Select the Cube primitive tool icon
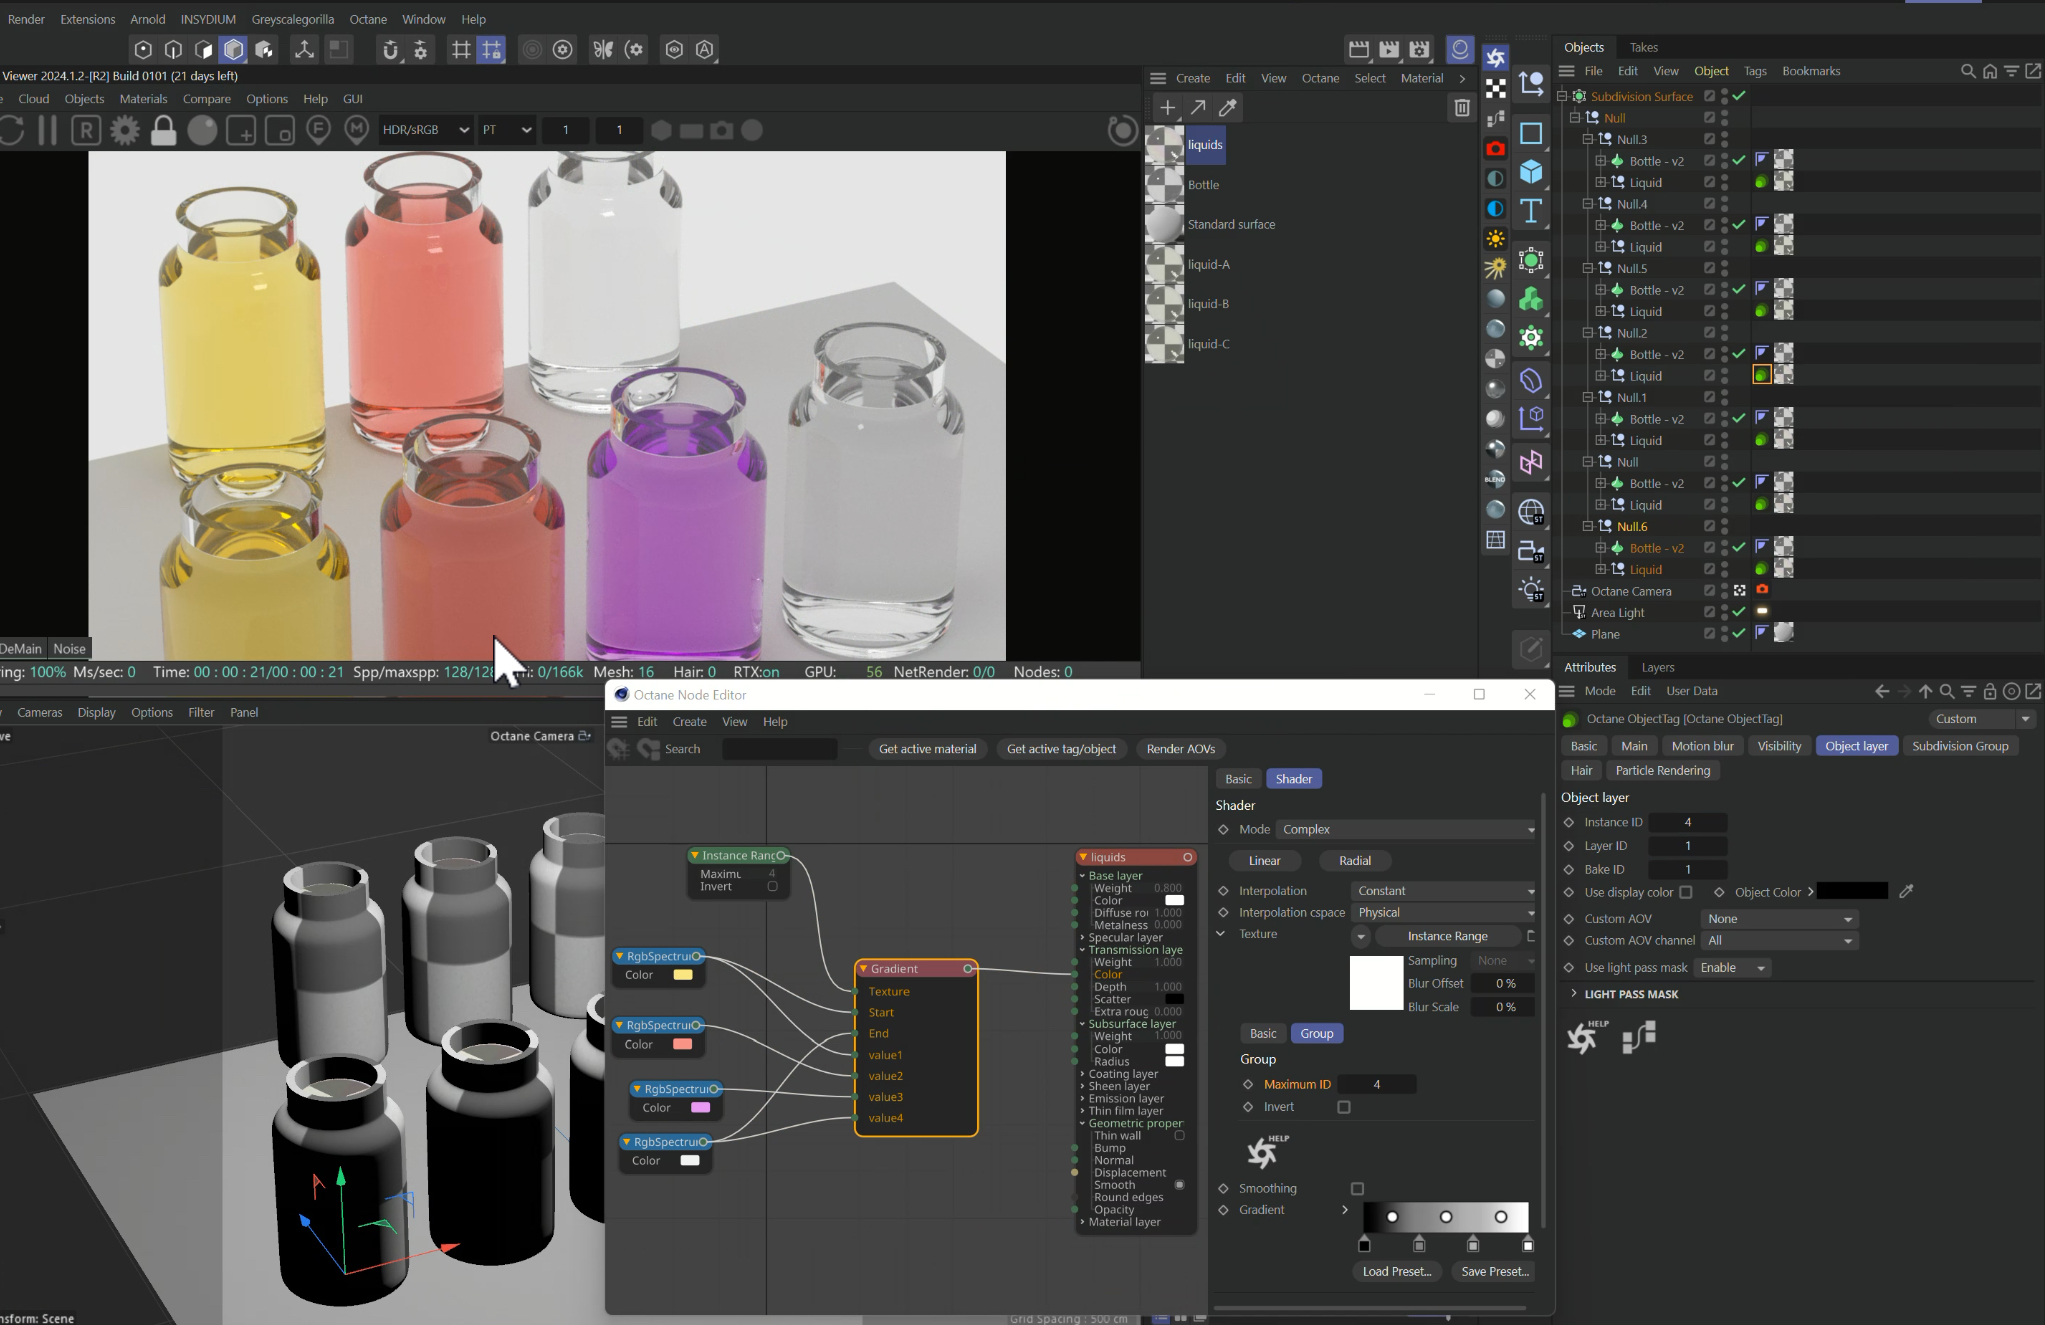The height and width of the screenshot is (1325, 2045). pos(1531,172)
